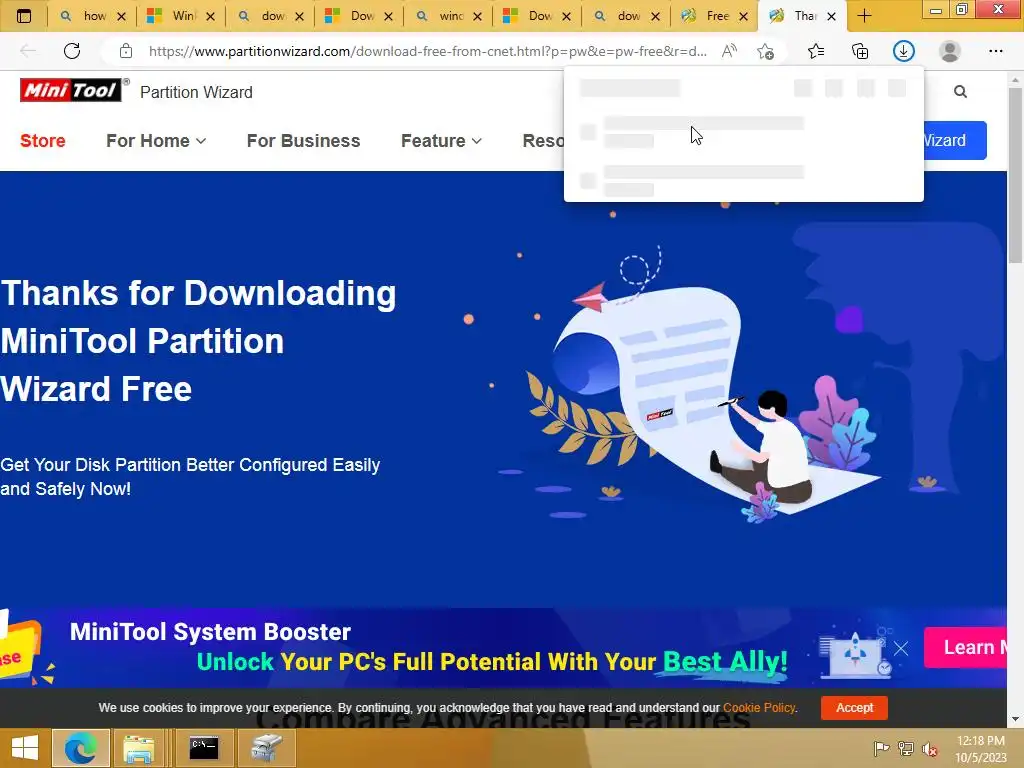Close the 'how' search tab
The width and height of the screenshot is (1024, 768).
click(x=121, y=16)
